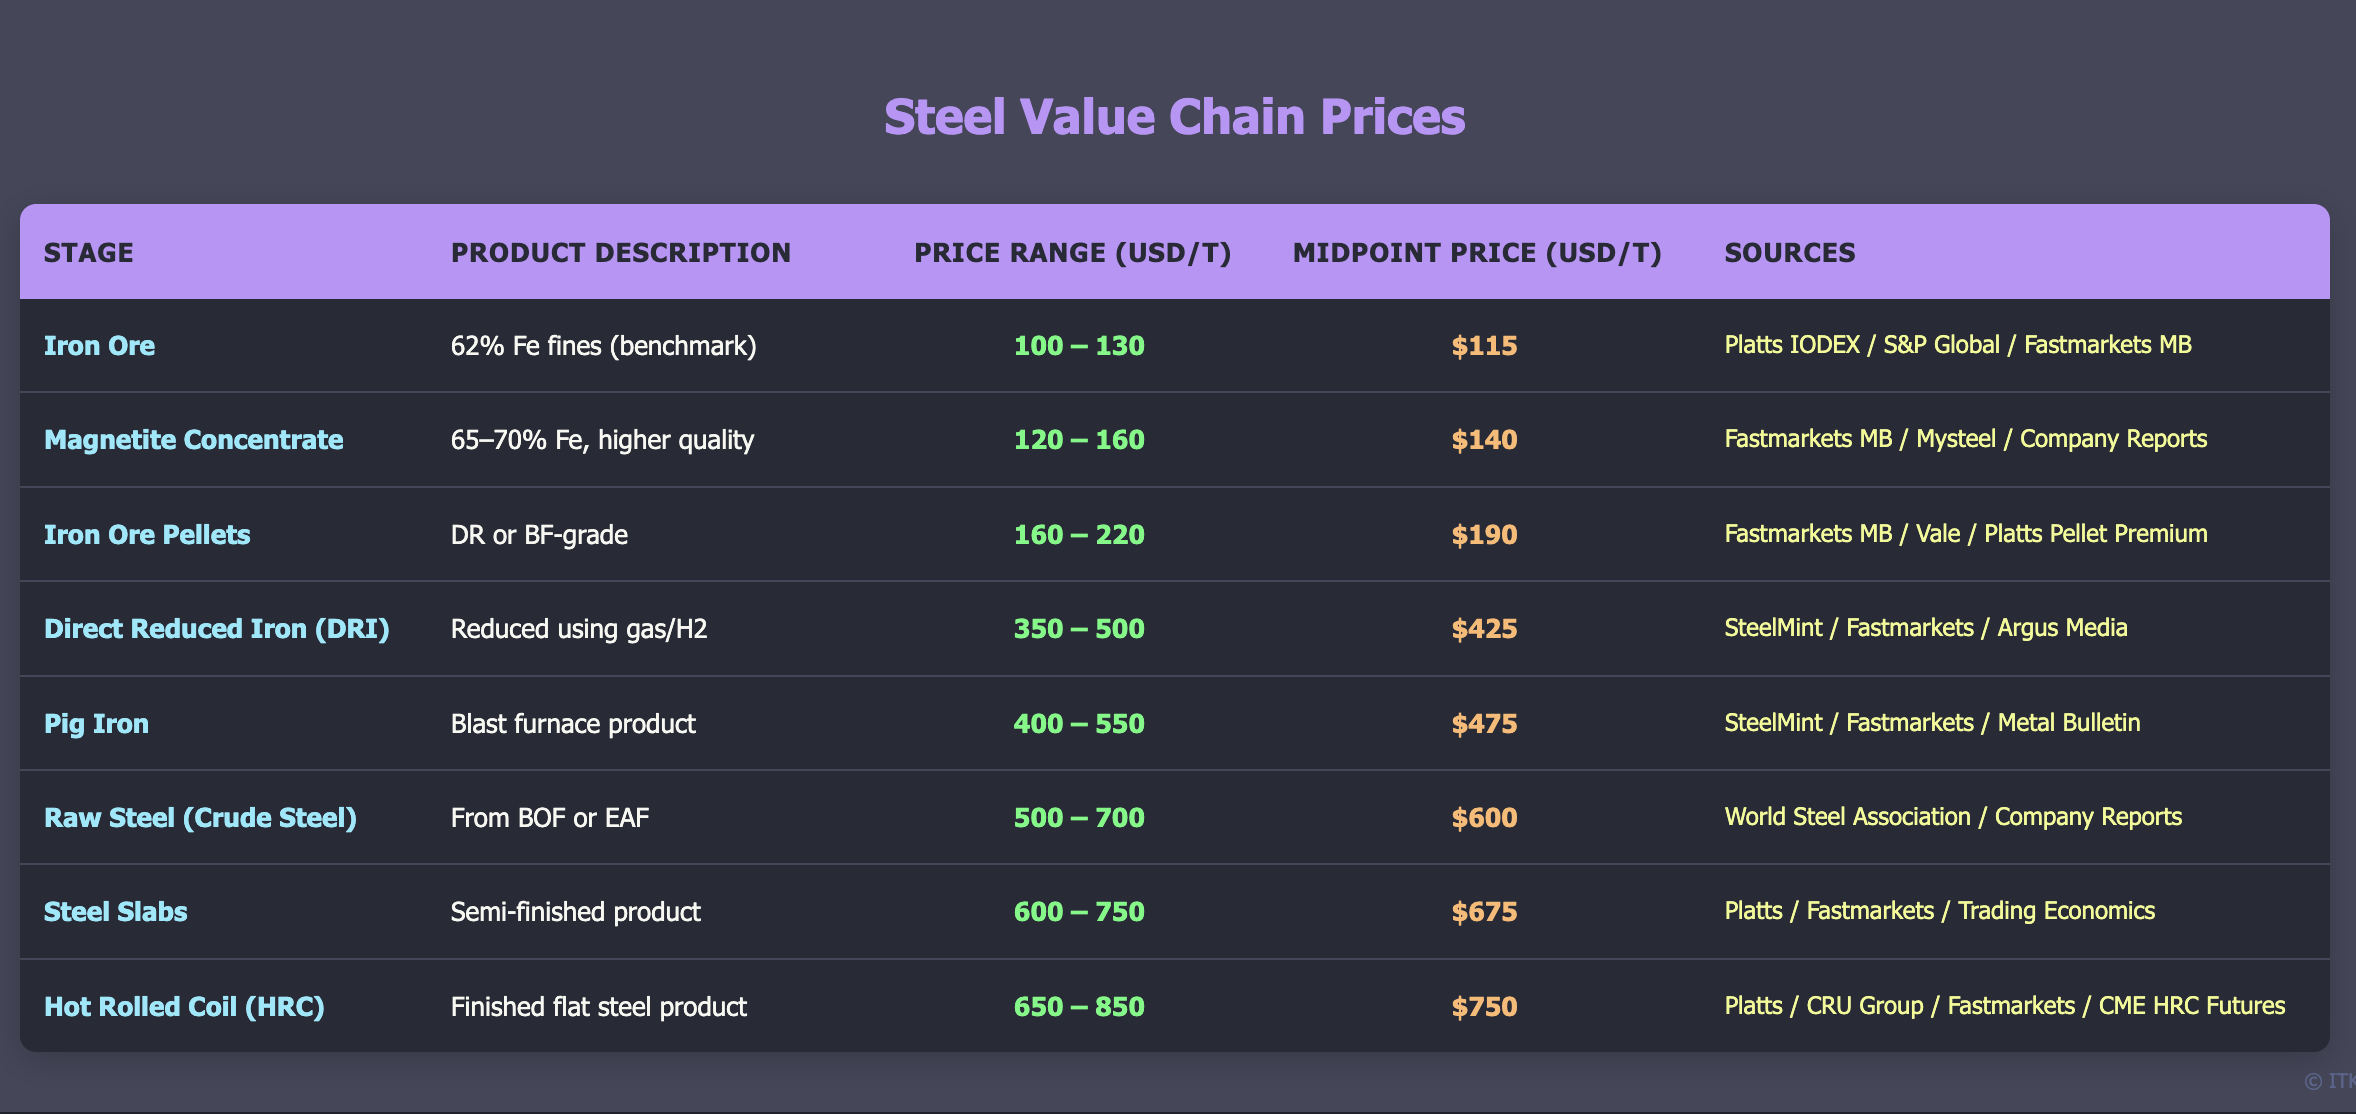
Task: Click the Platts IODEX sources cell
Action: (x=1957, y=345)
